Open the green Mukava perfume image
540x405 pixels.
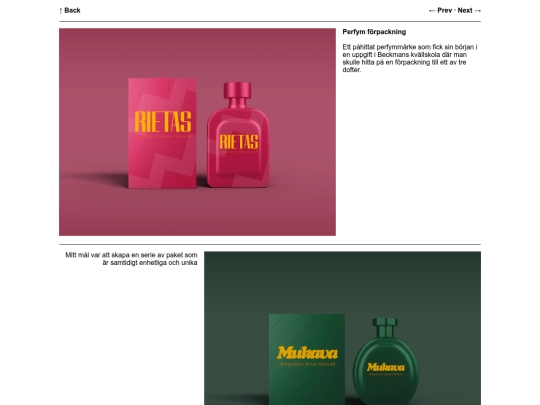click(x=342, y=328)
